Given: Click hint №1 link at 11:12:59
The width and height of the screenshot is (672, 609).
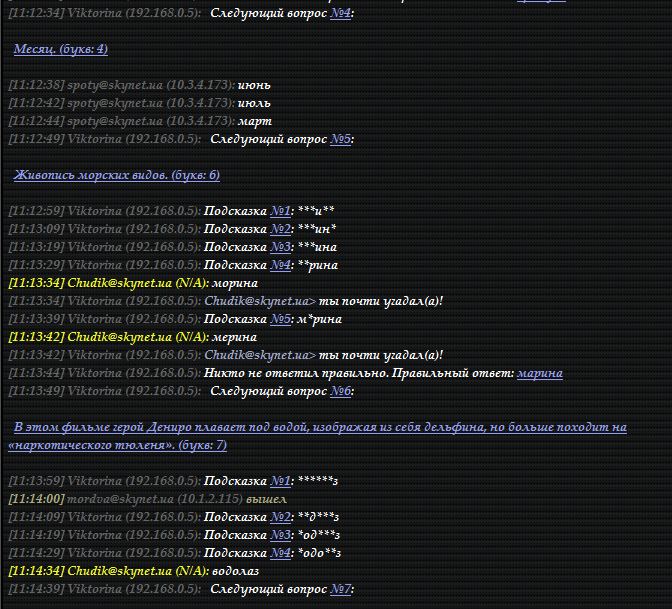Looking at the screenshot, I should click(x=281, y=211).
